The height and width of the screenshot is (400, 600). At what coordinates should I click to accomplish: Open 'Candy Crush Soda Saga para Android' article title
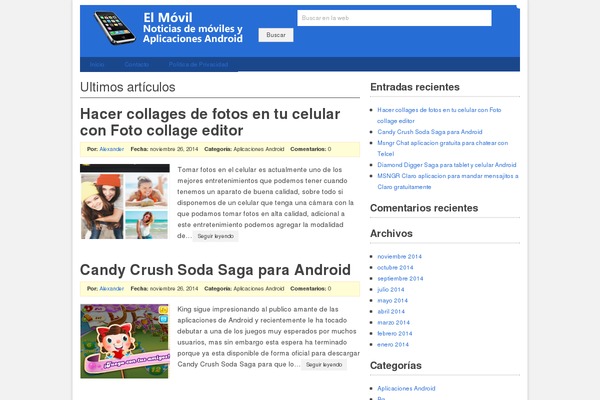(x=215, y=270)
